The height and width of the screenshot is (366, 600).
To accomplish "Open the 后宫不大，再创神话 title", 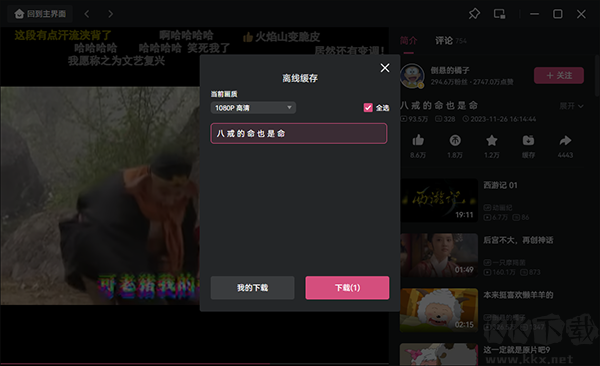I will click(518, 240).
